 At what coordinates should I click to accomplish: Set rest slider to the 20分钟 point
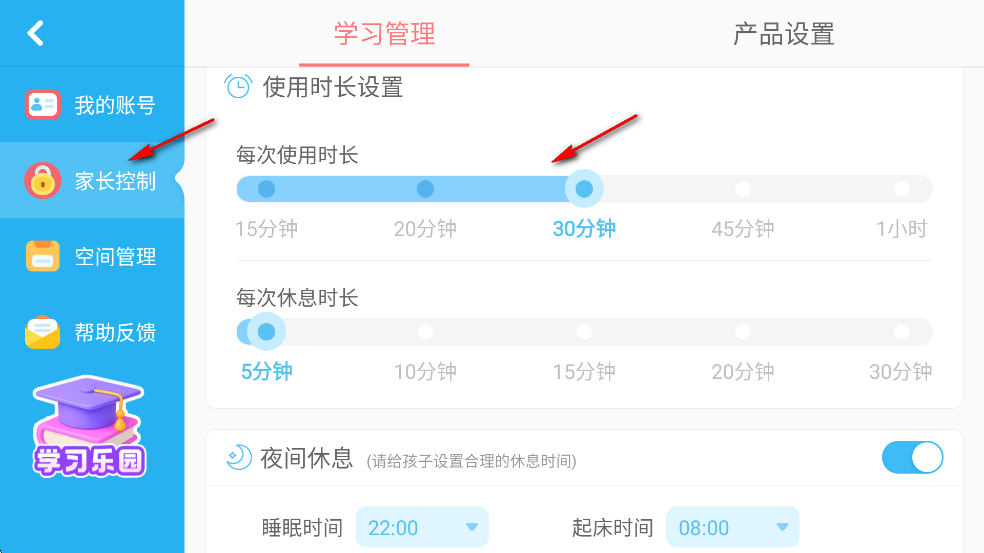coord(743,331)
